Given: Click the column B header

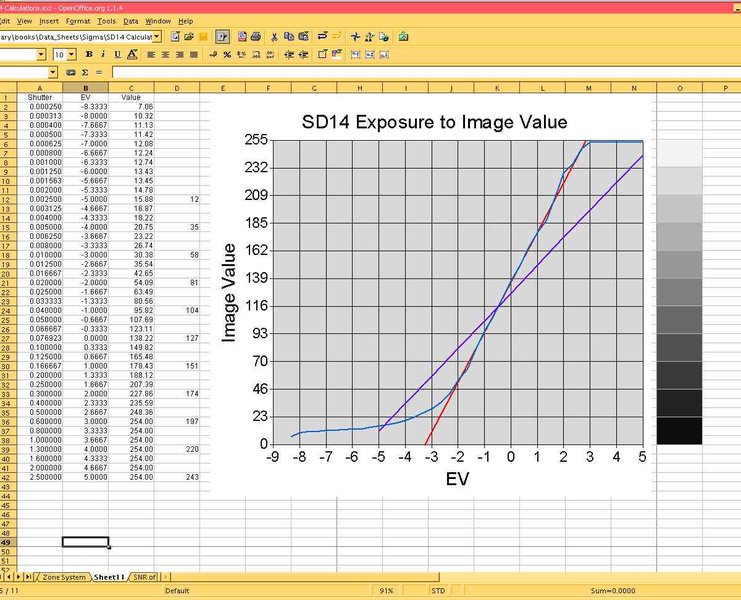Looking at the screenshot, I should pyautogui.click(x=84, y=88).
